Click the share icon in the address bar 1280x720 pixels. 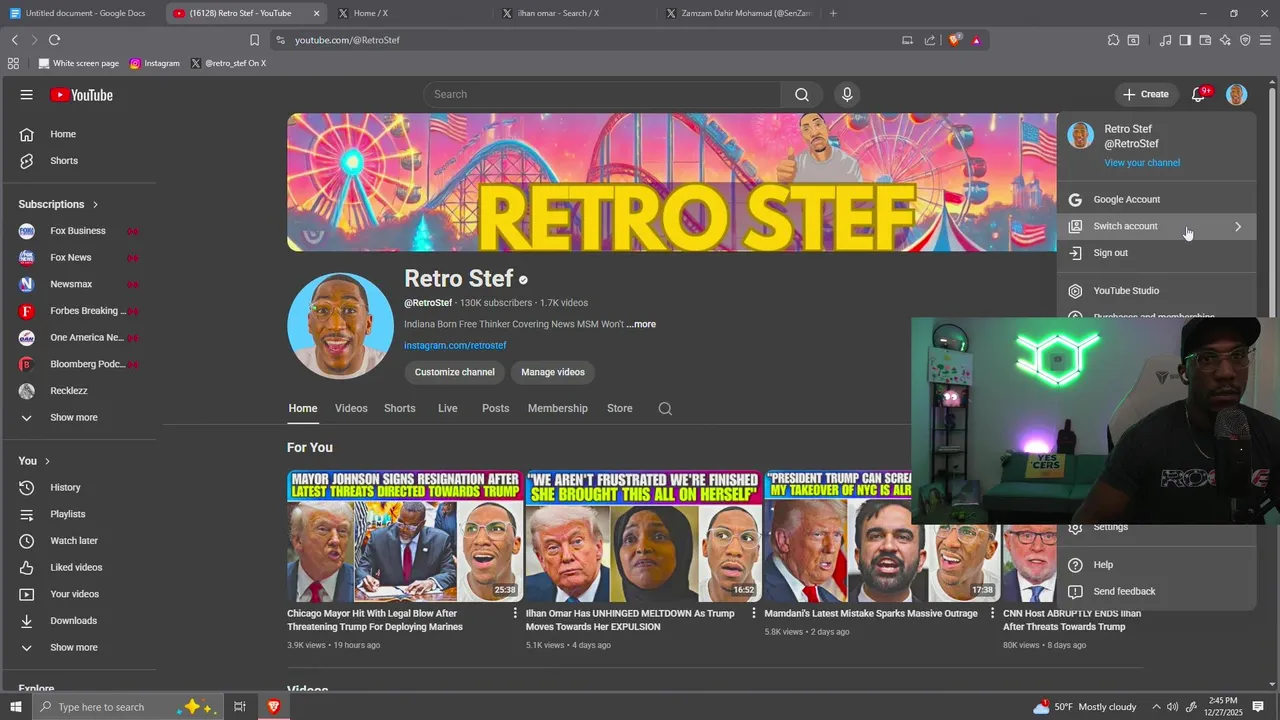(930, 40)
